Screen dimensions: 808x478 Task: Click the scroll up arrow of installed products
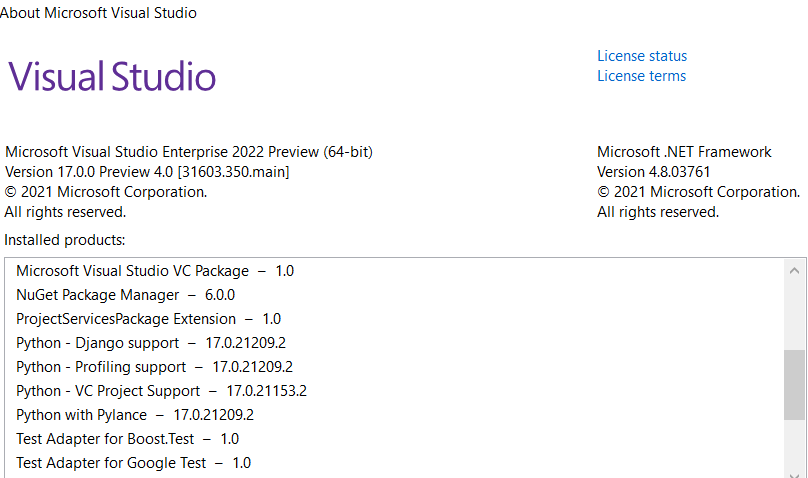[794, 270]
